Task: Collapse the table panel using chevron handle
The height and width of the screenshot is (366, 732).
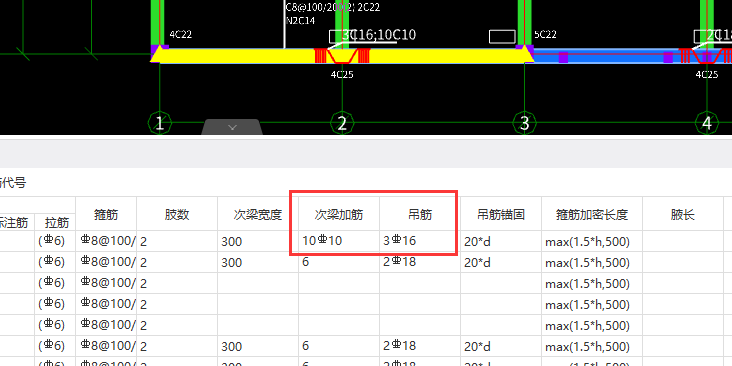Action: [x=232, y=127]
